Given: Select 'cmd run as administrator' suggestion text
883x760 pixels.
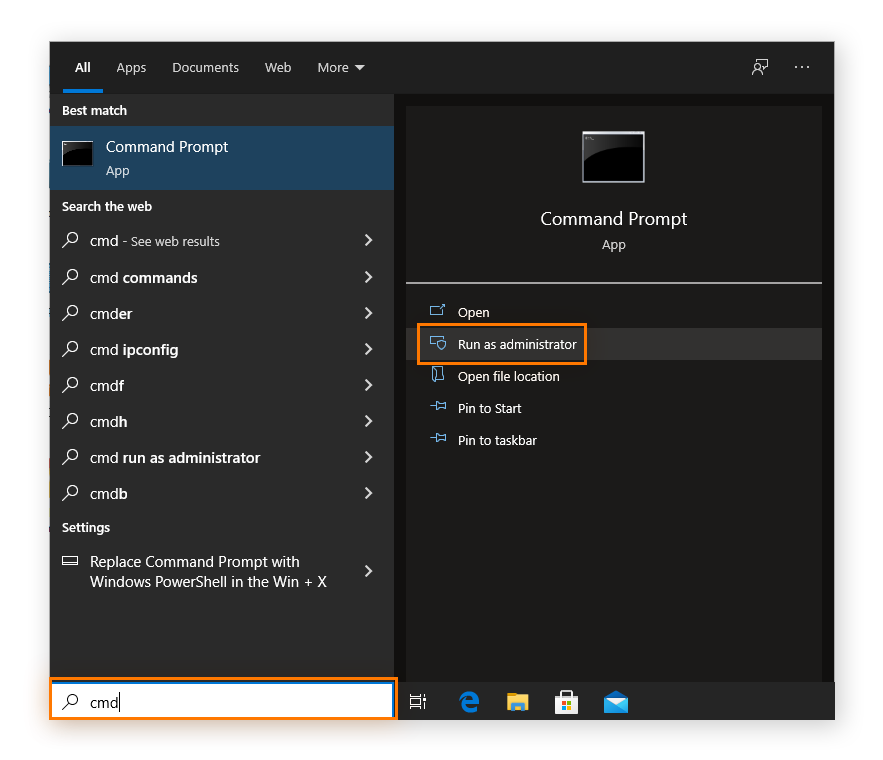Looking at the screenshot, I should (x=175, y=458).
